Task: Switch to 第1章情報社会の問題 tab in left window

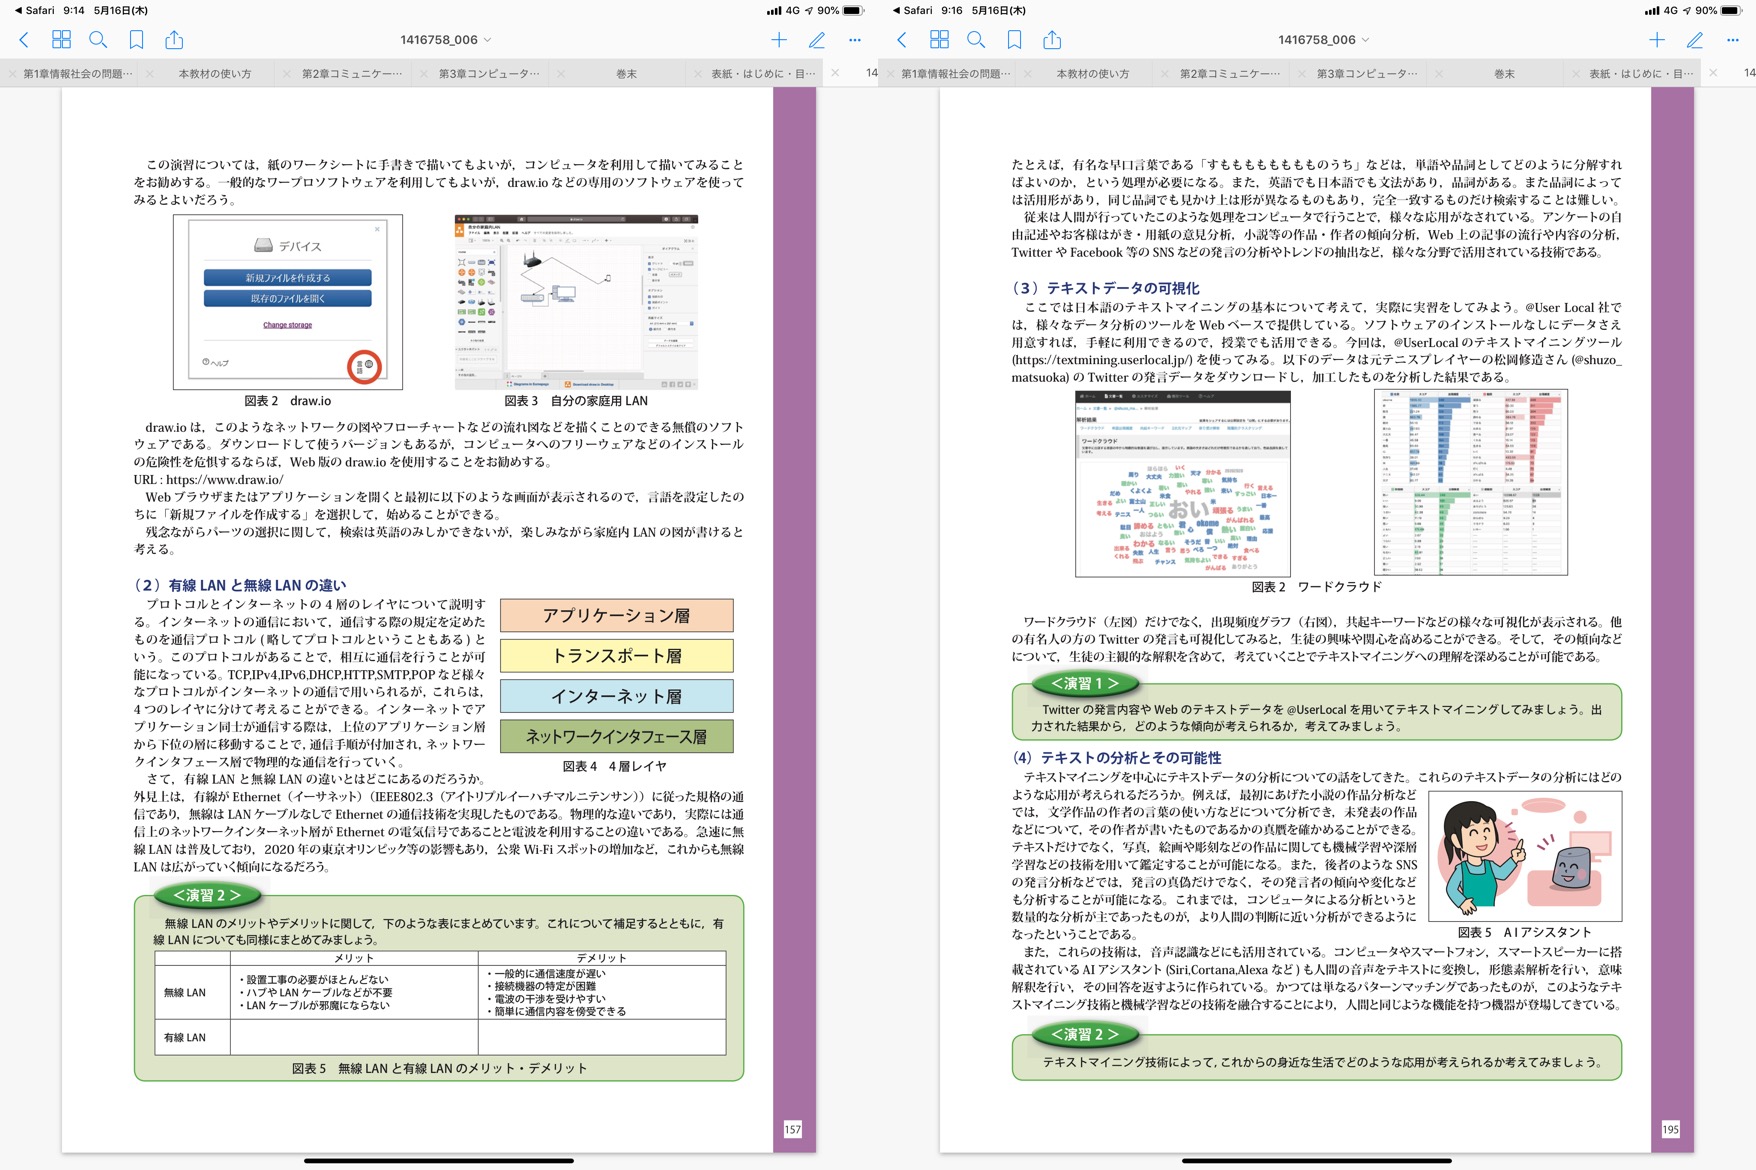Action: pos(77,73)
